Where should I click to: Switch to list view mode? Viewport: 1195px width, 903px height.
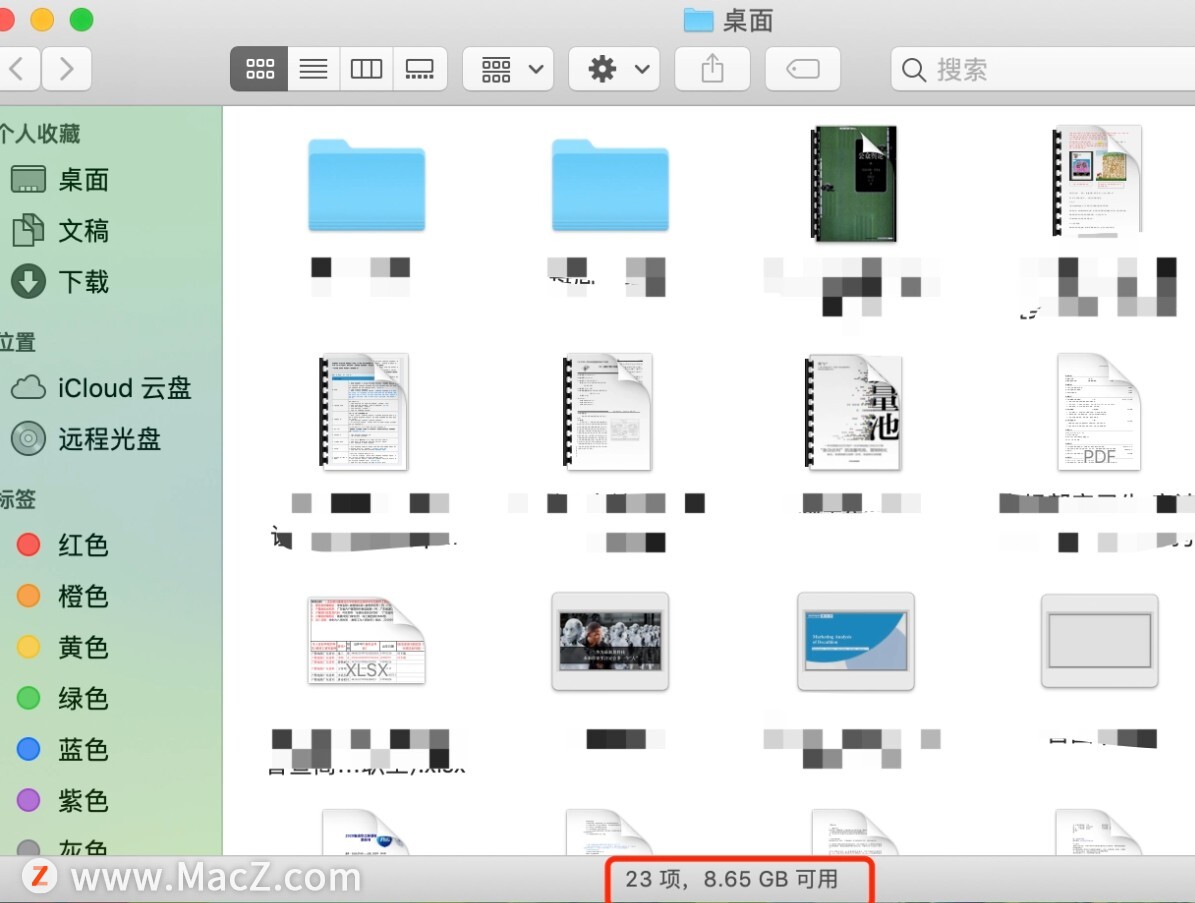tap(313, 69)
